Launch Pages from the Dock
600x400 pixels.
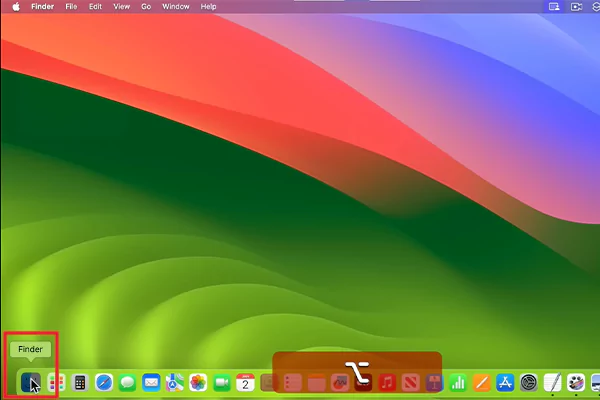pyautogui.click(x=482, y=382)
